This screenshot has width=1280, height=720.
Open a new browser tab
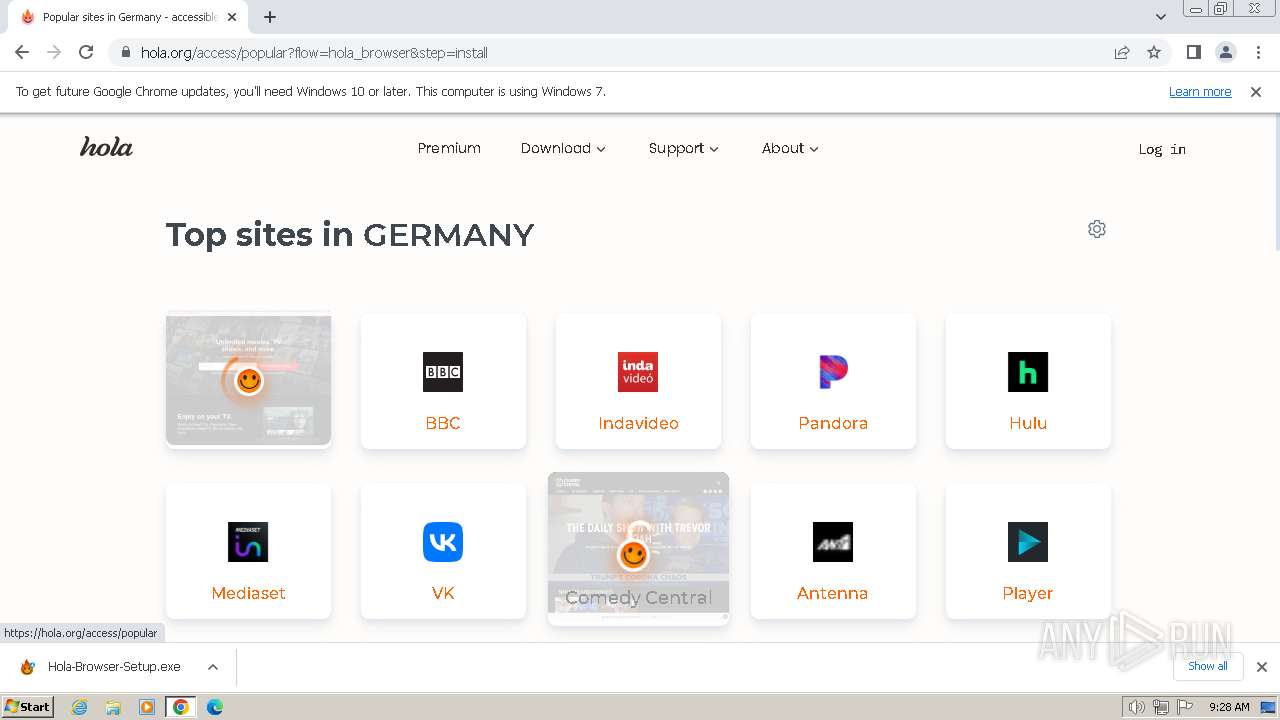(x=270, y=17)
